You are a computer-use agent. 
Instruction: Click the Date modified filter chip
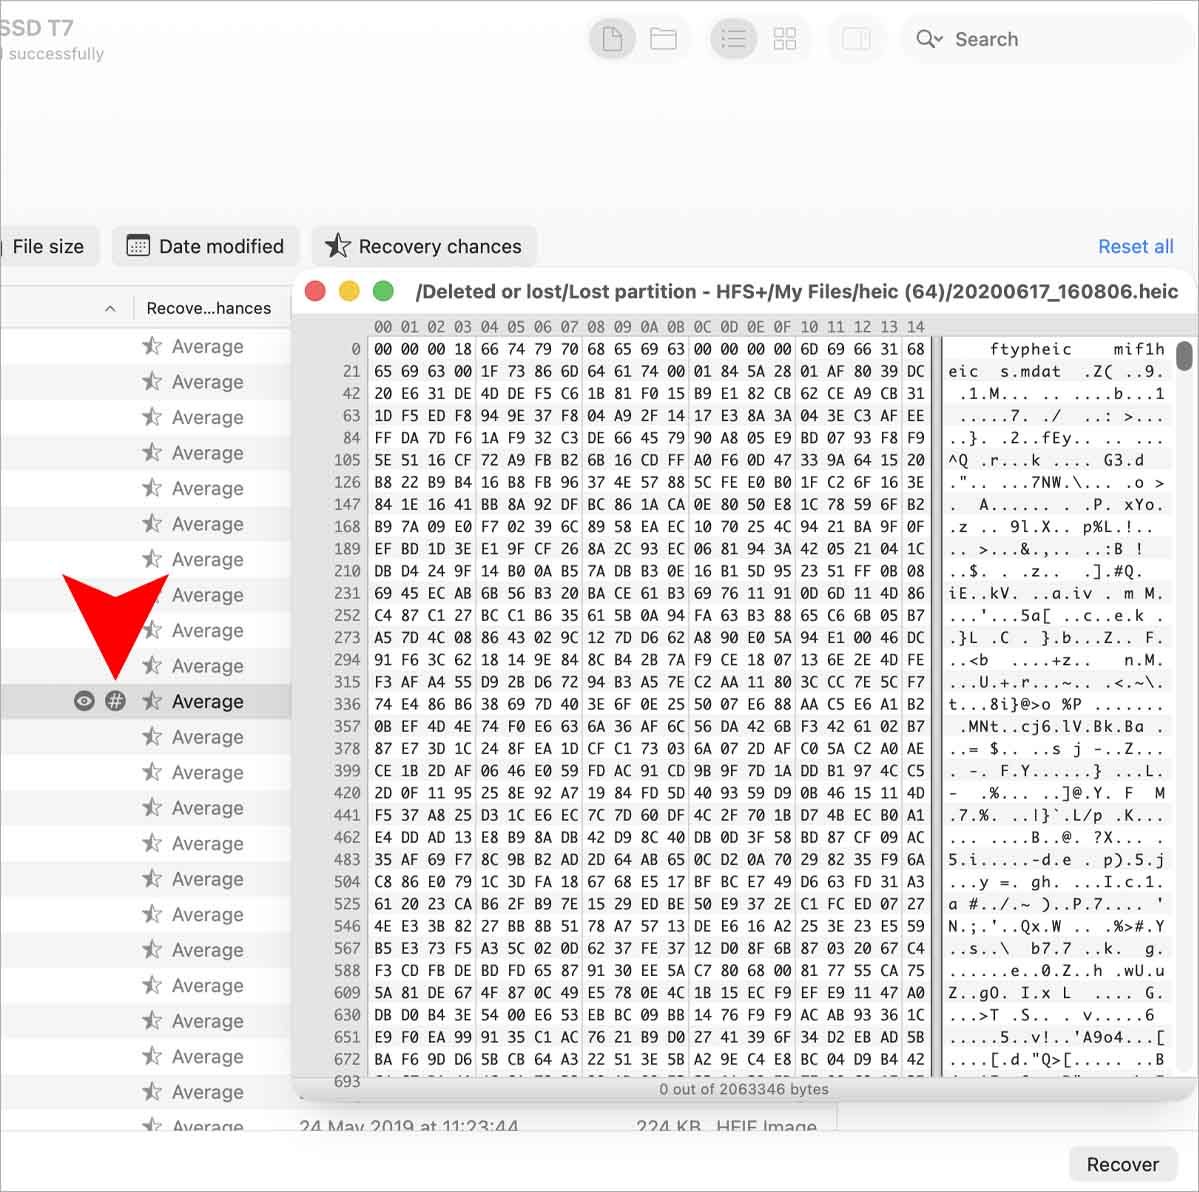pyautogui.click(x=205, y=246)
